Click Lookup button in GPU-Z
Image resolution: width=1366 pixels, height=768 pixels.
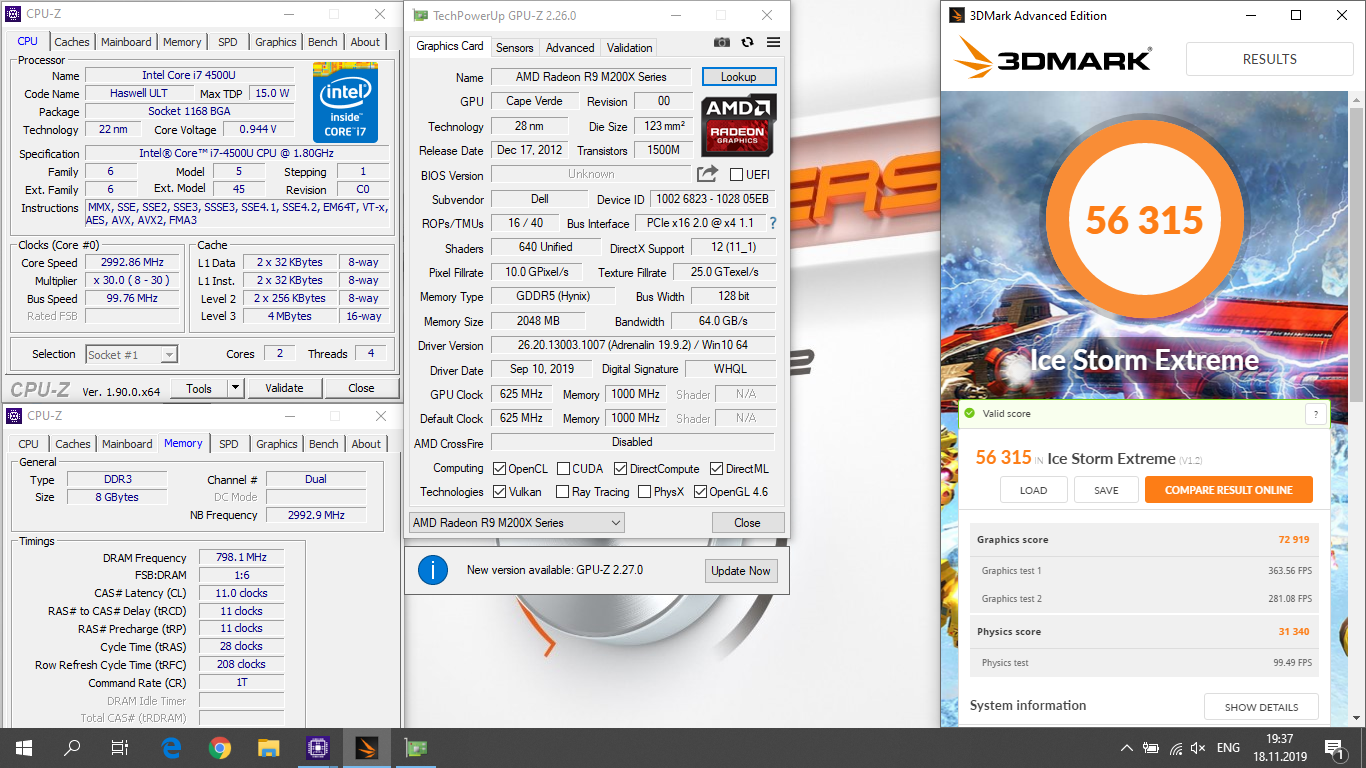(x=739, y=77)
